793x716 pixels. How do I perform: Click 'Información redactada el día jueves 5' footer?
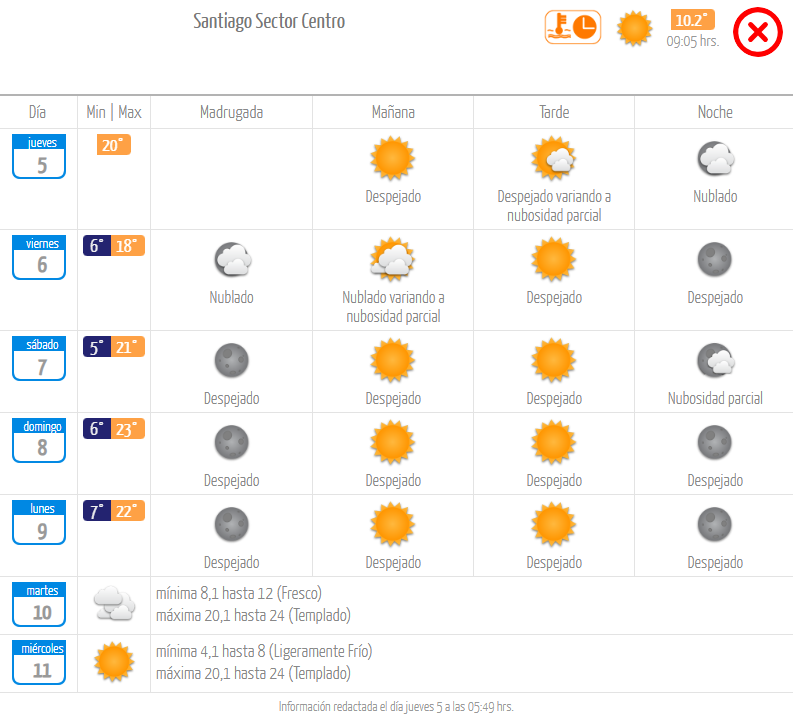396,706
